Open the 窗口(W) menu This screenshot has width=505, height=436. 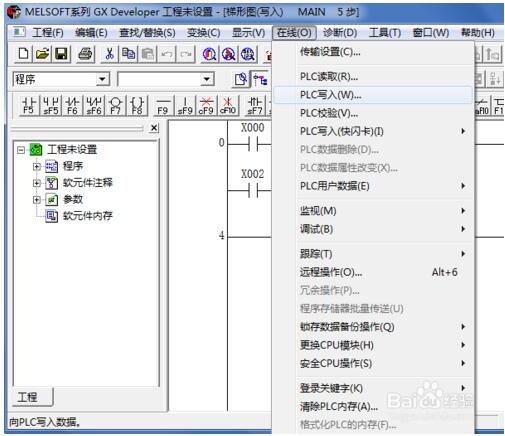[431, 33]
